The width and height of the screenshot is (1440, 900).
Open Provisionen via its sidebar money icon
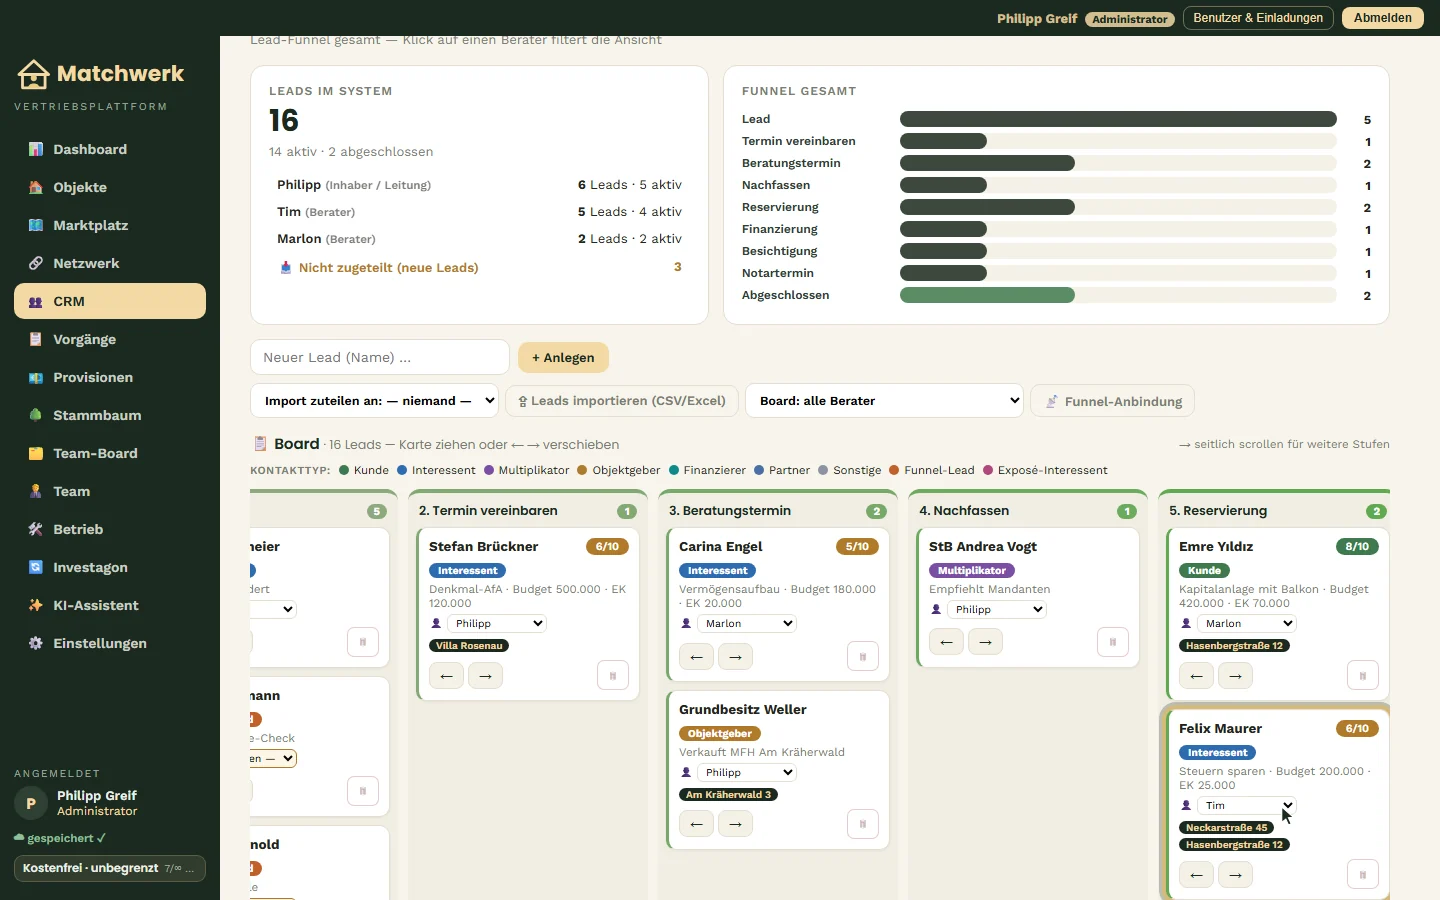coord(36,377)
